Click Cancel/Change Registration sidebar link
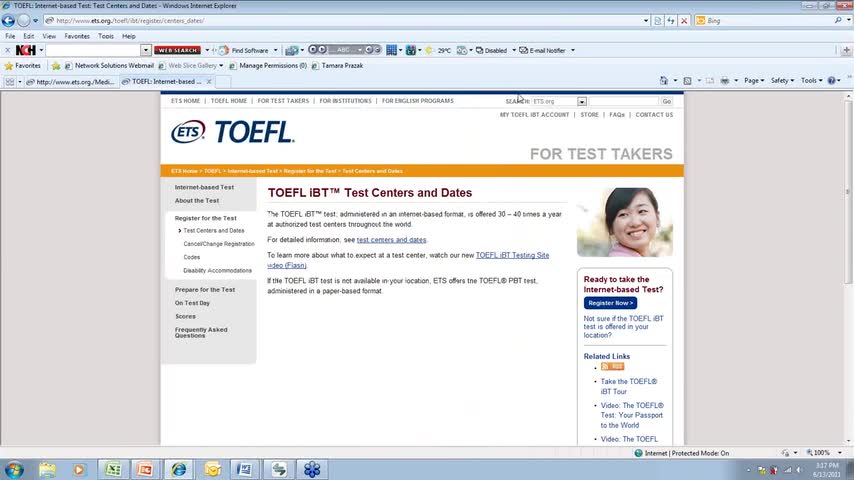Screen dimensions: 854x480 (x=219, y=244)
